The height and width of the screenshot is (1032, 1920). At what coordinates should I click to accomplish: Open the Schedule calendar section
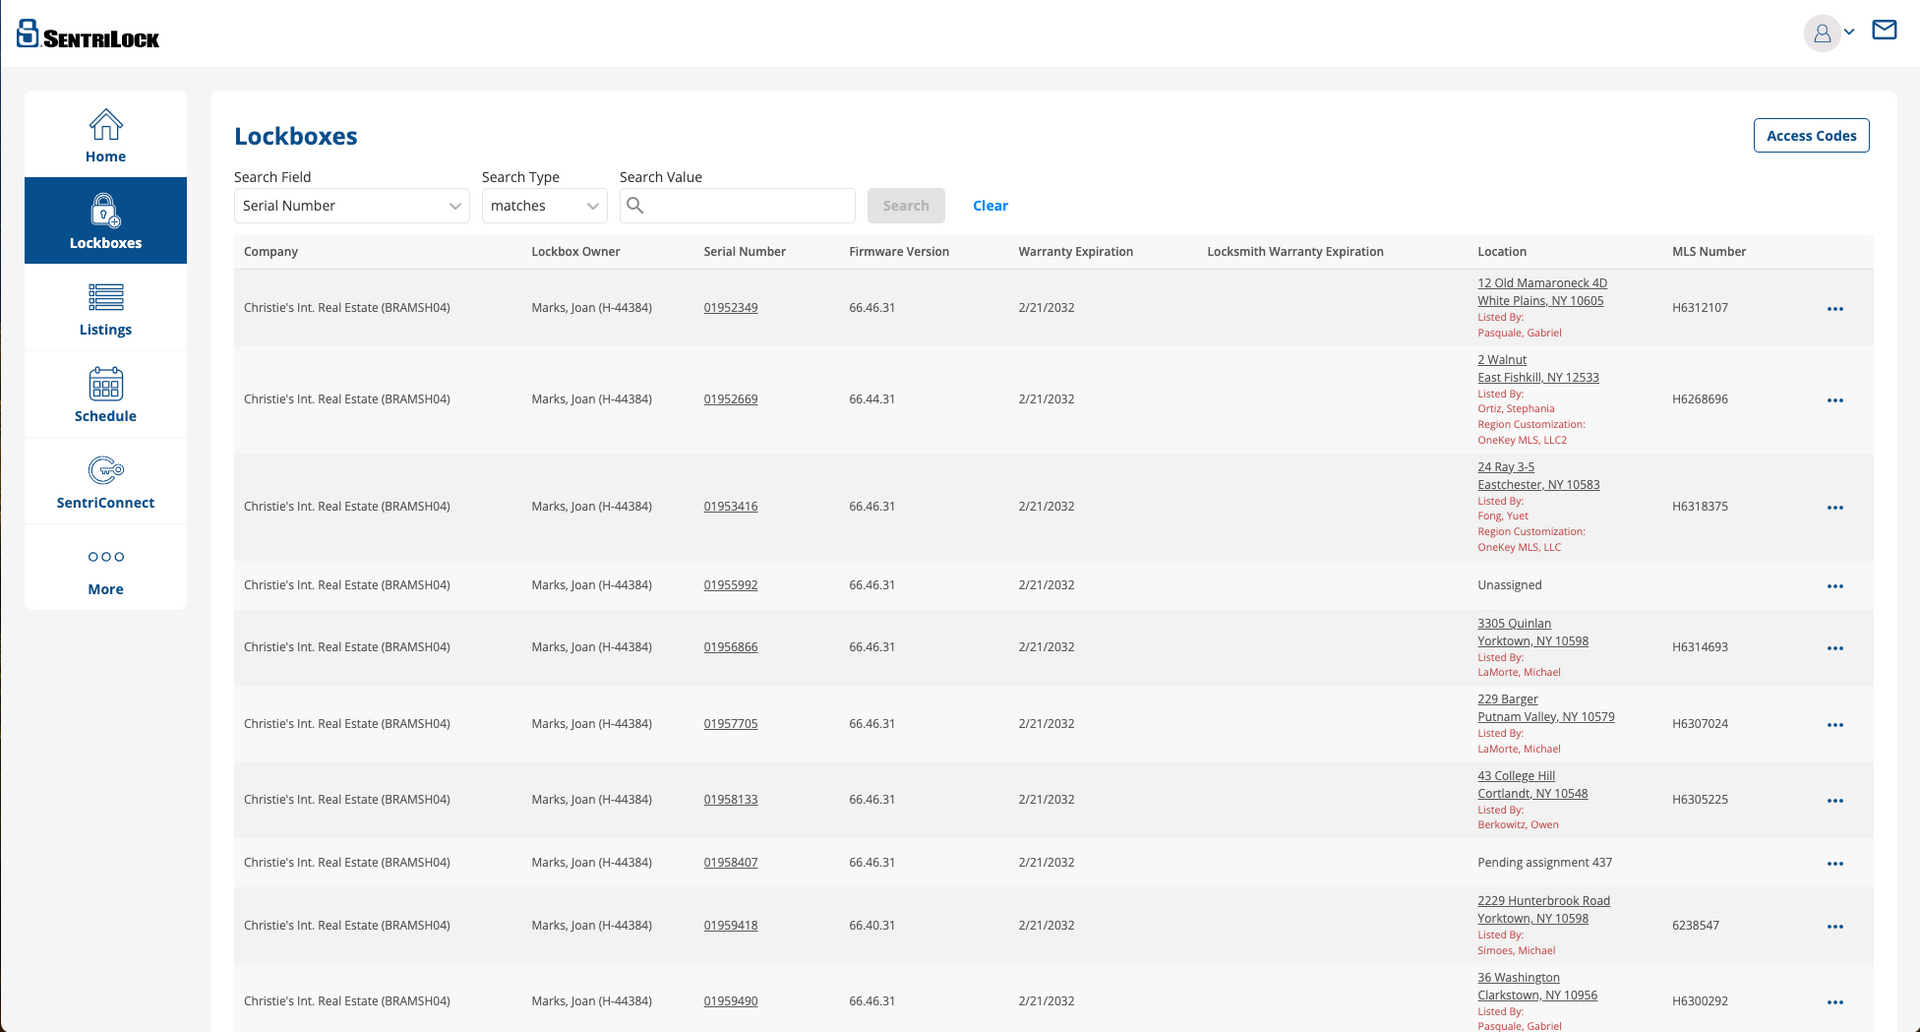[x=105, y=395]
